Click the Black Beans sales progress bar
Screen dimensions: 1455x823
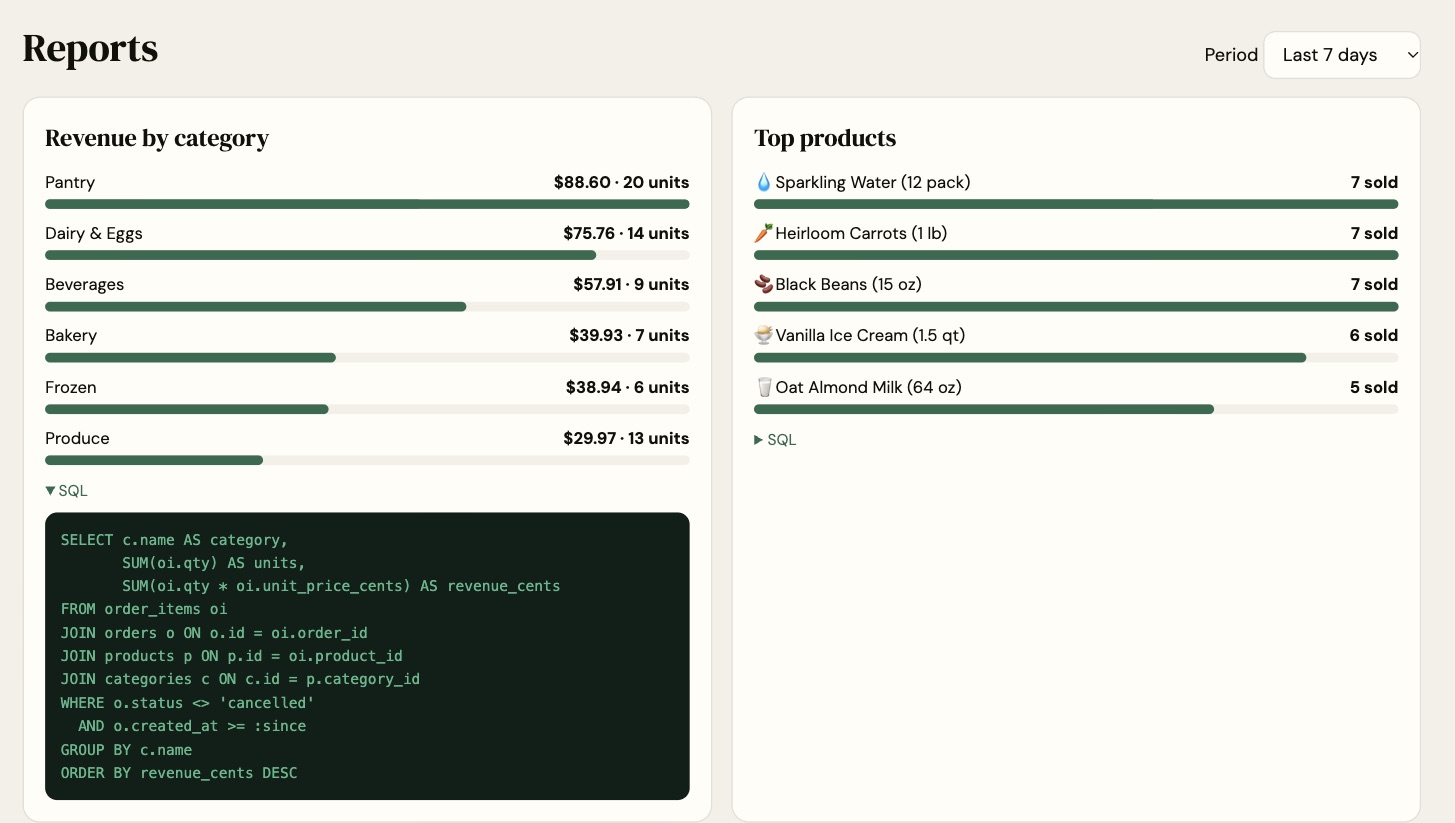click(1076, 306)
